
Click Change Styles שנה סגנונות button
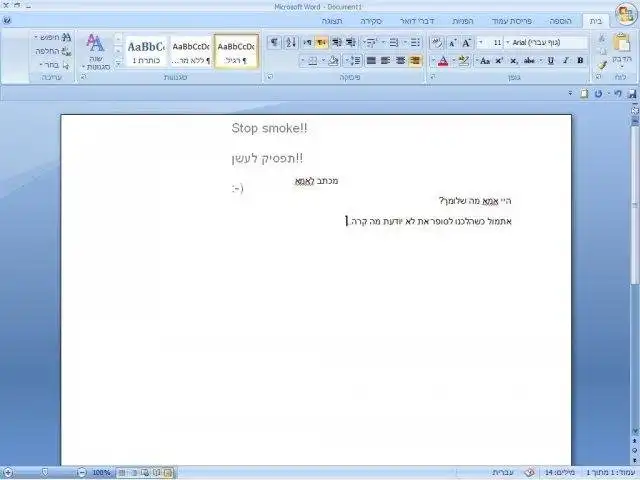point(96,52)
